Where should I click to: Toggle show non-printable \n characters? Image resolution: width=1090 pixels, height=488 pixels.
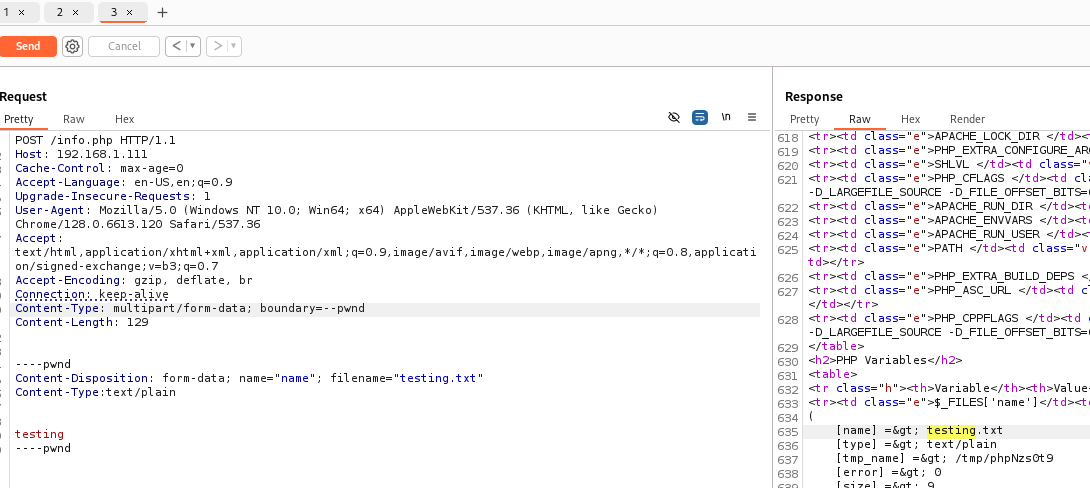click(726, 117)
